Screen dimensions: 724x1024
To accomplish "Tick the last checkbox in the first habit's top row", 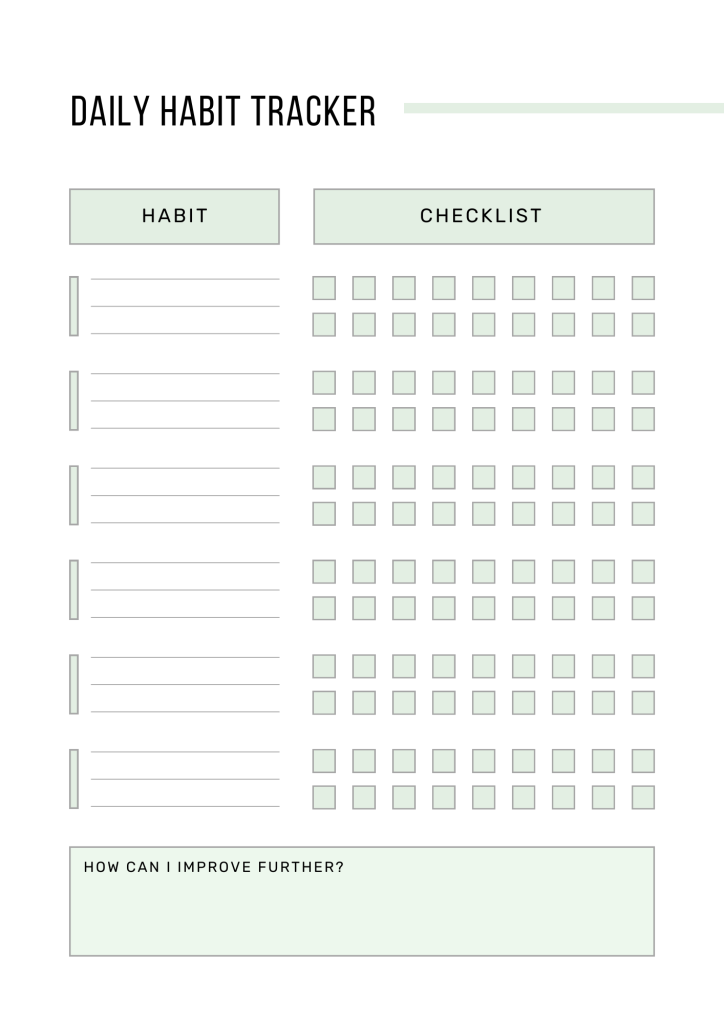I will (643, 288).
